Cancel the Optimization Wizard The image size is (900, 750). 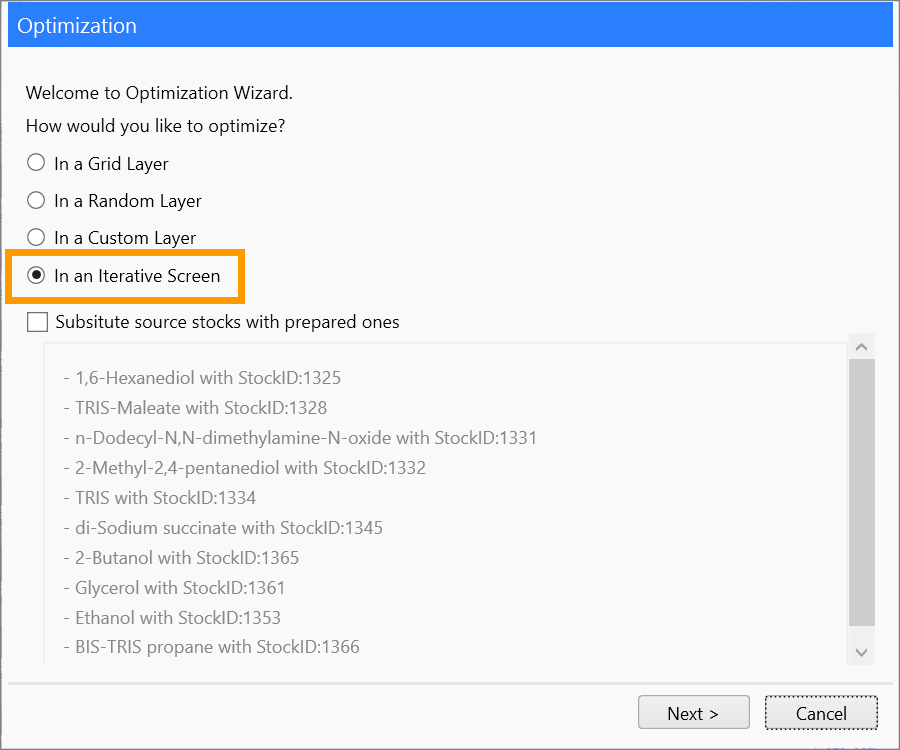pos(821,713)
